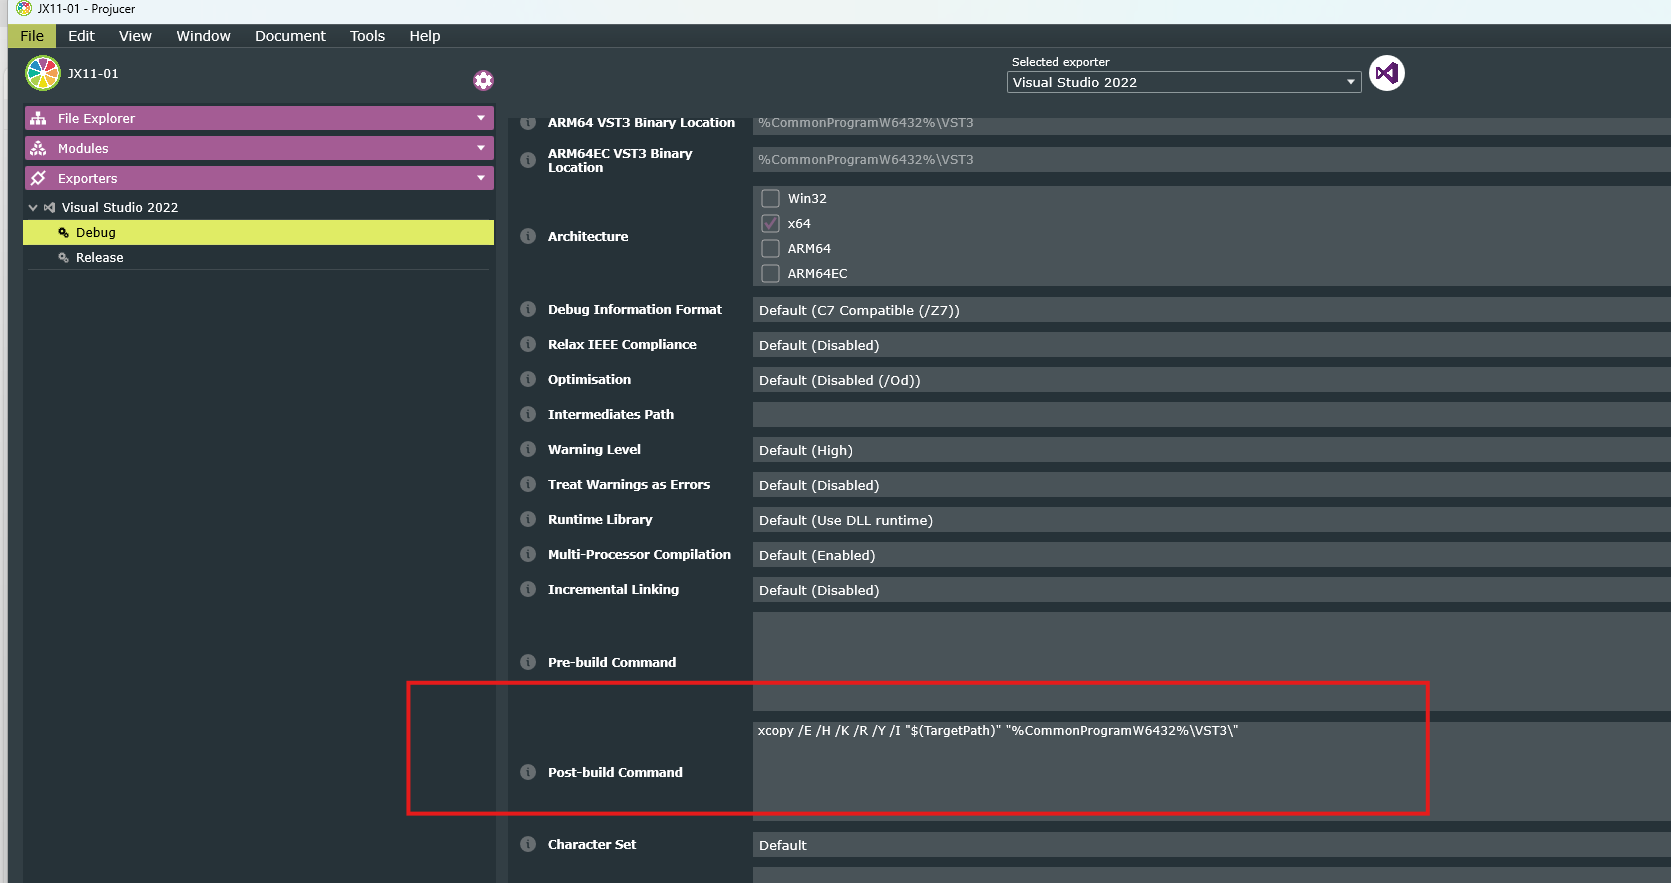Click info icon for Optimisation
The image size is (1671, 883).
pos(528,379)
